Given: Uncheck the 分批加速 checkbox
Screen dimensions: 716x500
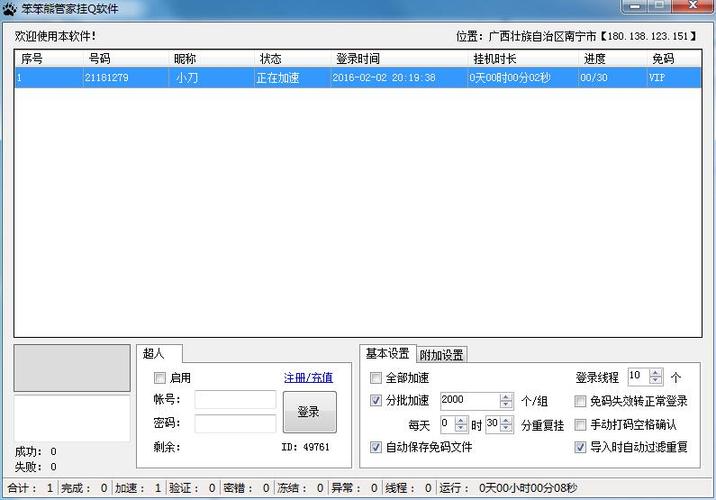Looking at the screenshot, I should click(x=376, y=401).
